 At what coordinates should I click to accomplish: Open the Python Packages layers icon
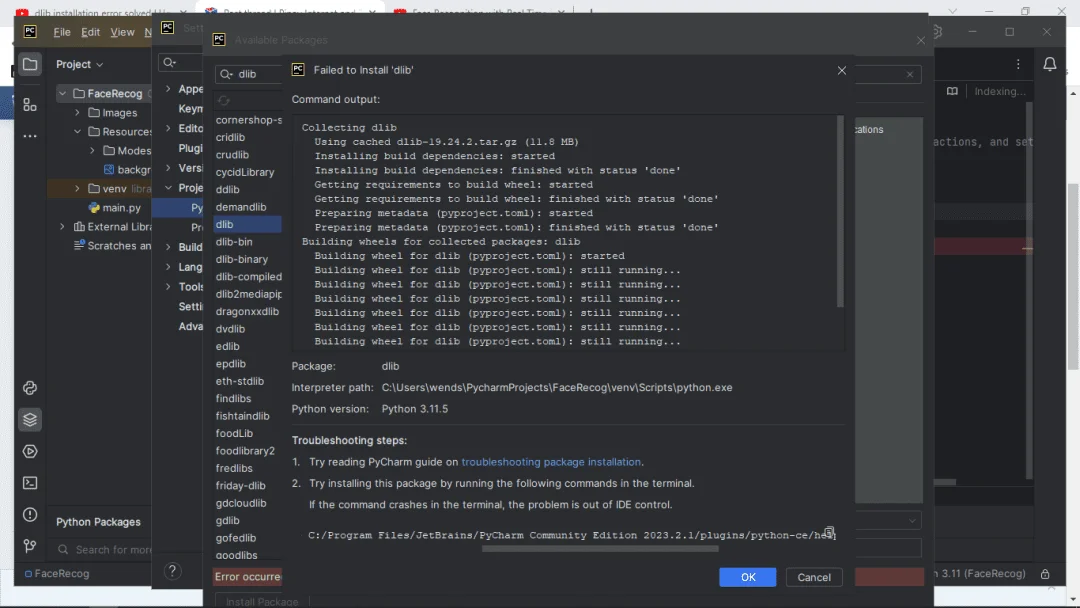click(x=30, y=420)
